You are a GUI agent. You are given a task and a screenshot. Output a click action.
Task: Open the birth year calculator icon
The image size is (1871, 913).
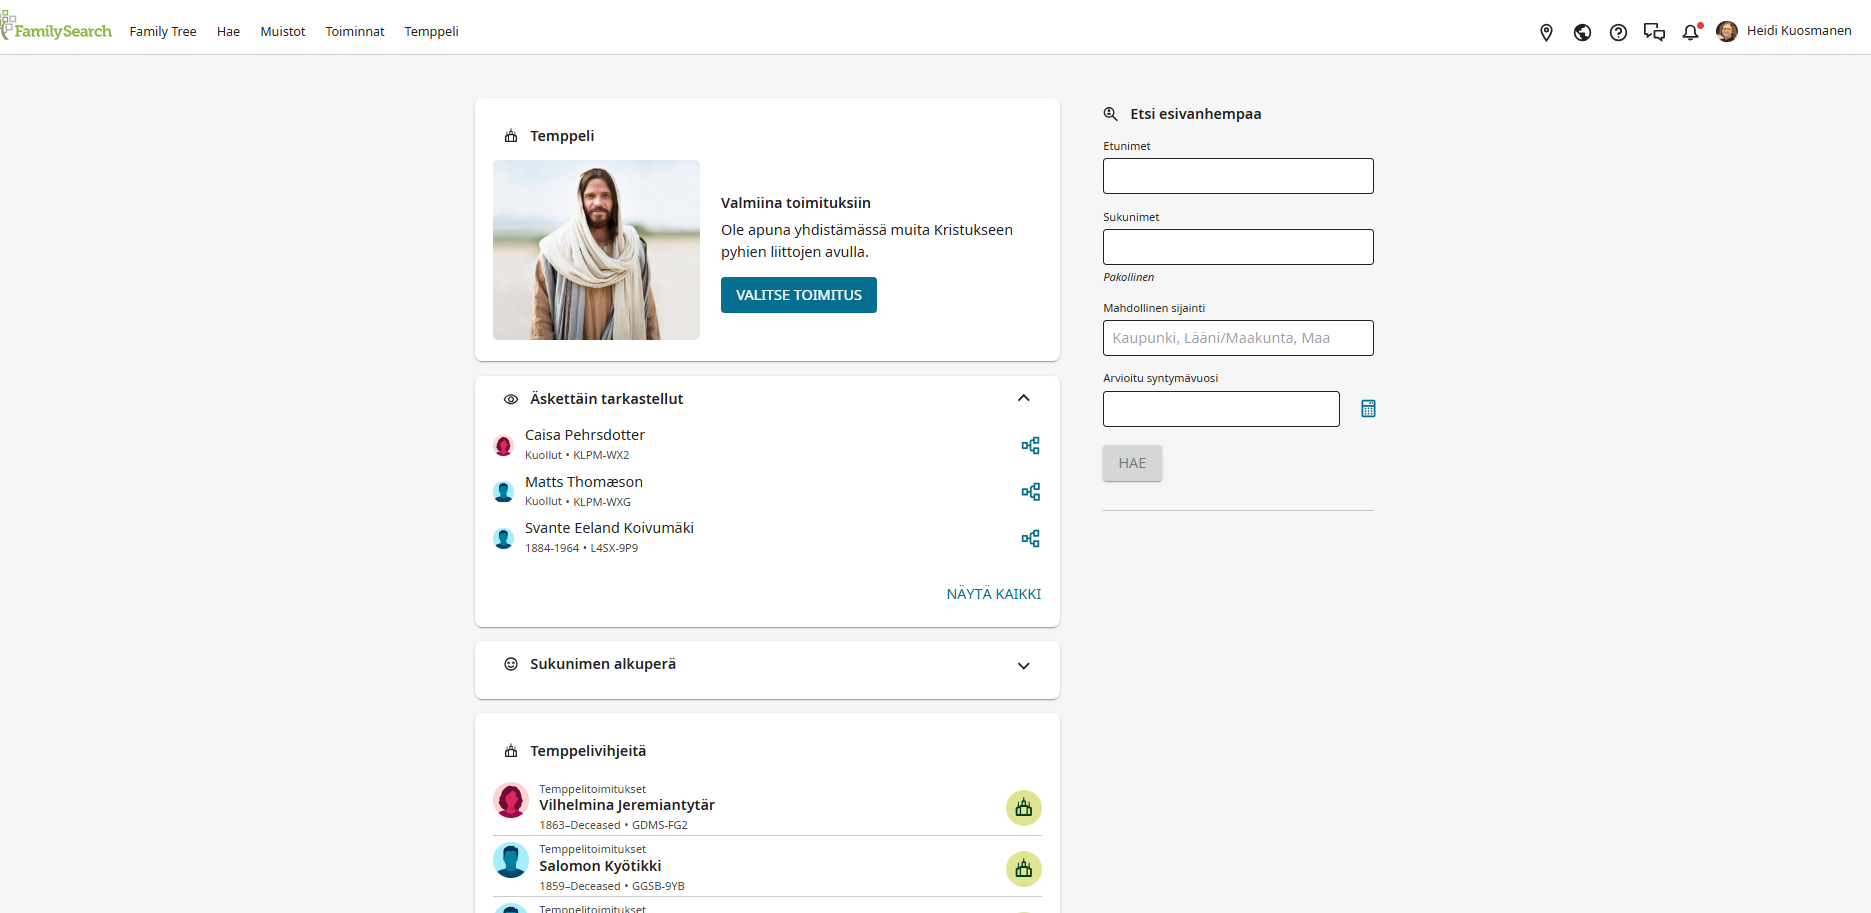click(1368, 408)
